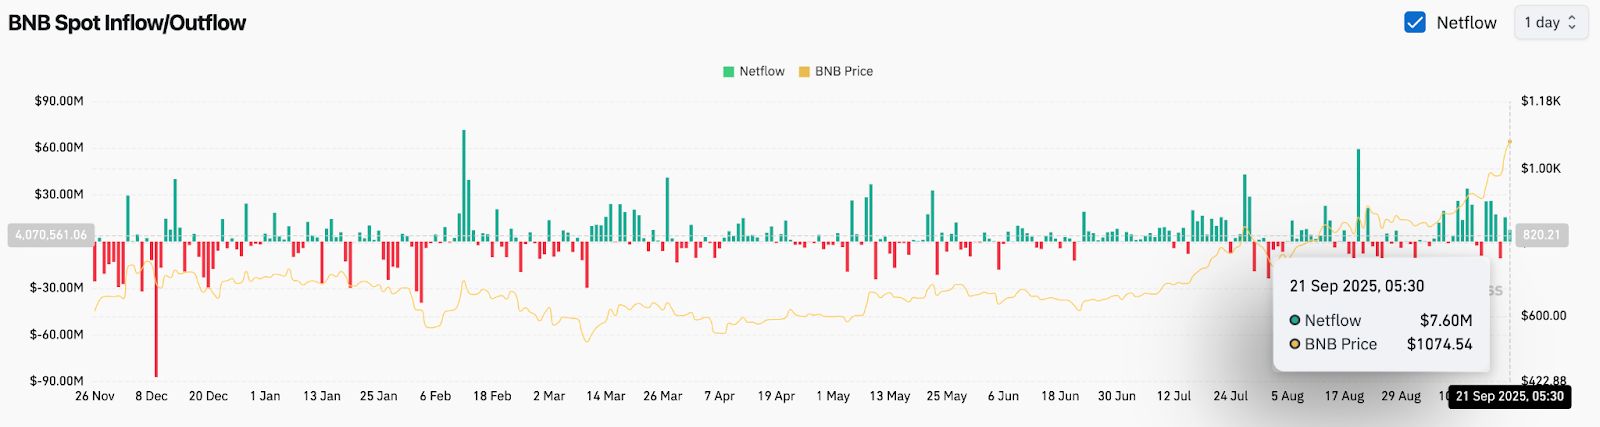Click the 4,070,561.06 value tag on left axis

coord(51,235)
